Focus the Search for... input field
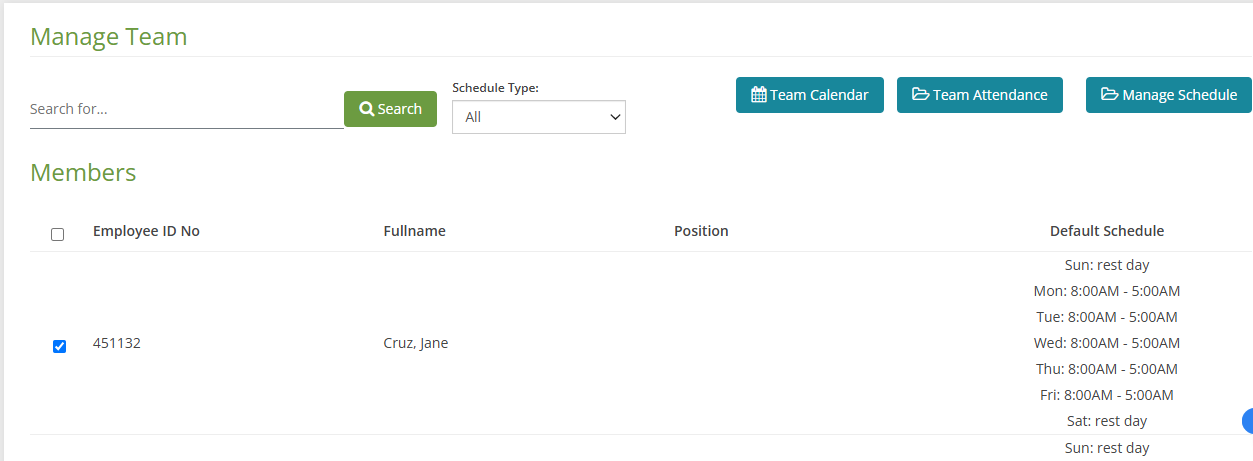This screenshot has width=1253, height=461. pyautogui.click(x=187, y=109)
